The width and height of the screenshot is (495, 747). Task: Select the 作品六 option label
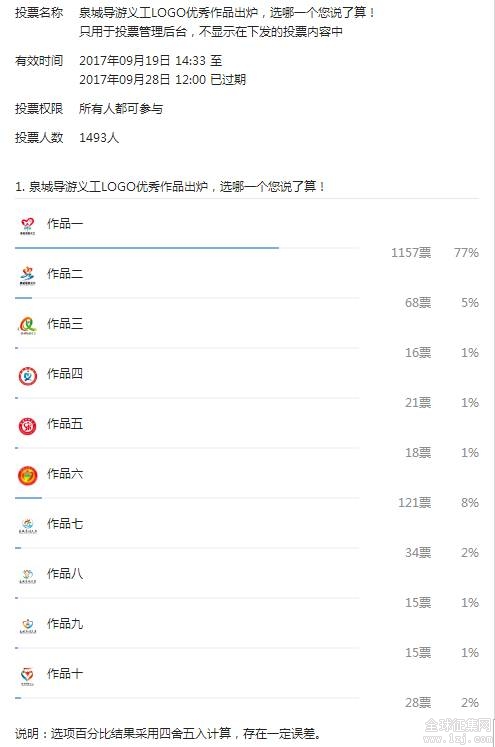(65, 473)
